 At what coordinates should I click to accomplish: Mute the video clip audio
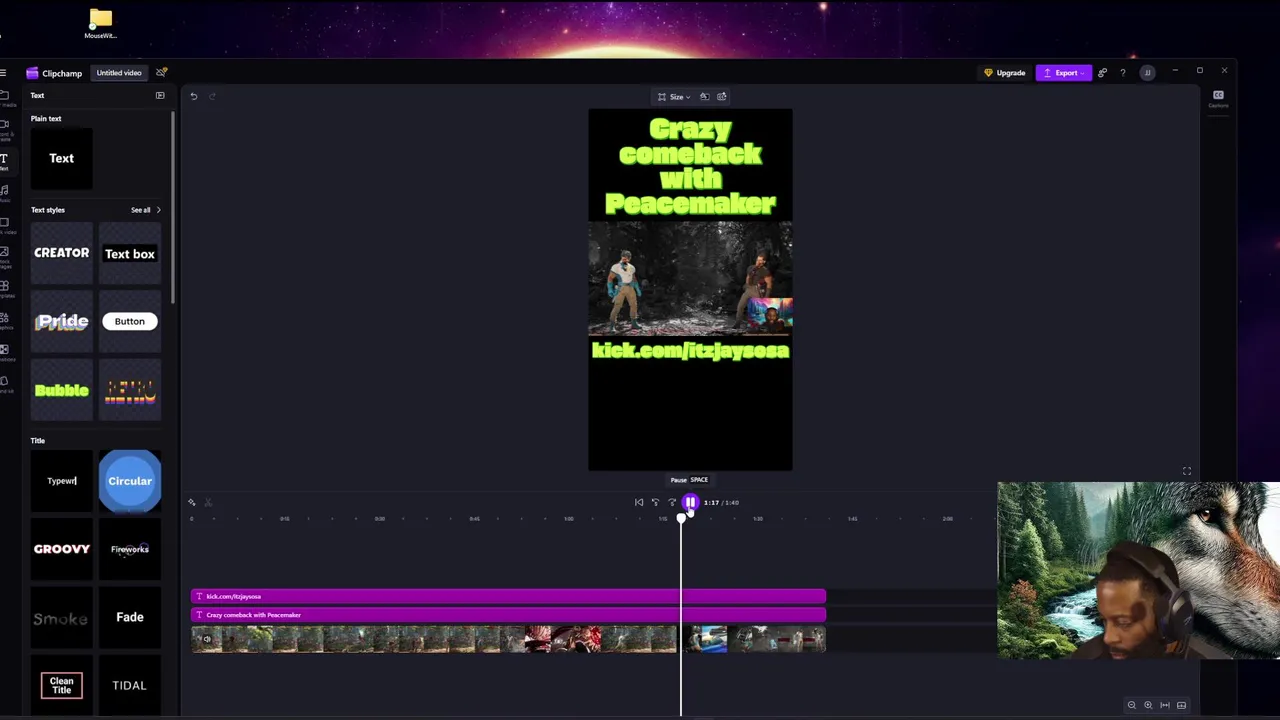(x=206, y=639)
